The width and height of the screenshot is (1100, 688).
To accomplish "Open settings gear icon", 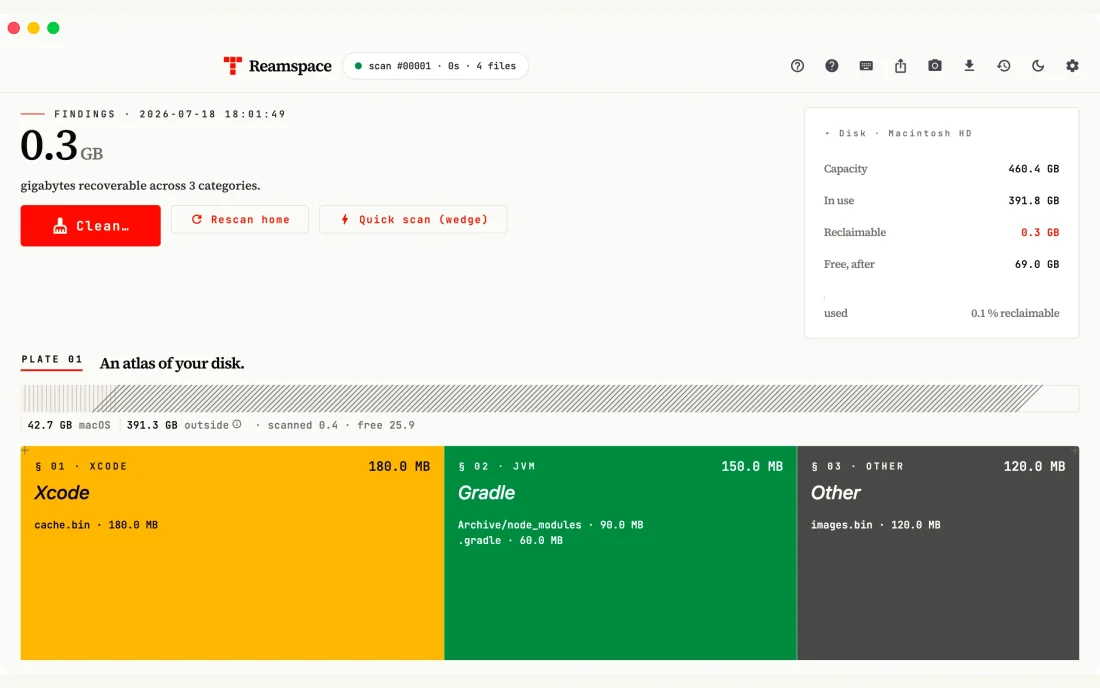I will pos(1072,66).
